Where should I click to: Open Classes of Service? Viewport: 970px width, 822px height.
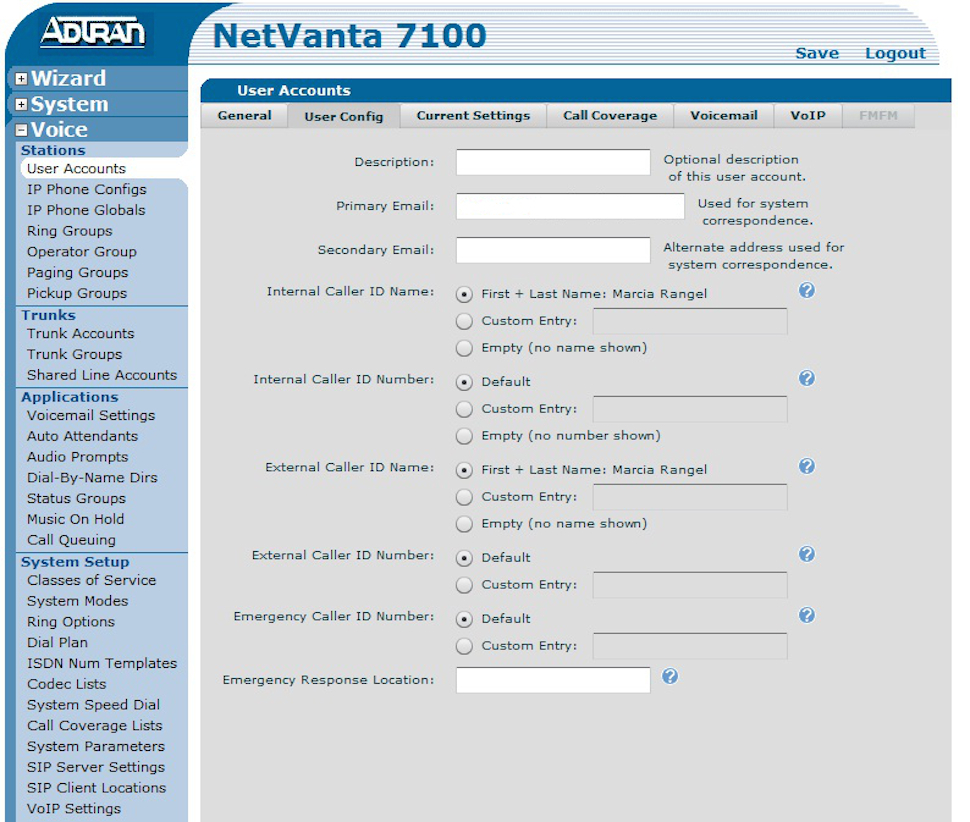pos(92,580)
